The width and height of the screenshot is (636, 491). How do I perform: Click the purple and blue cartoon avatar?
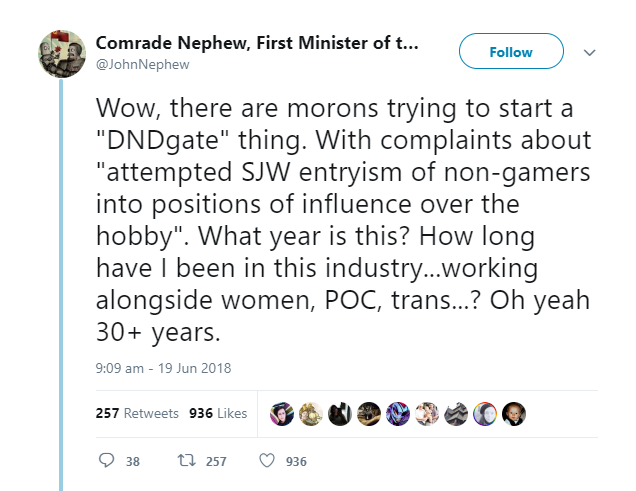coord(399,413)
